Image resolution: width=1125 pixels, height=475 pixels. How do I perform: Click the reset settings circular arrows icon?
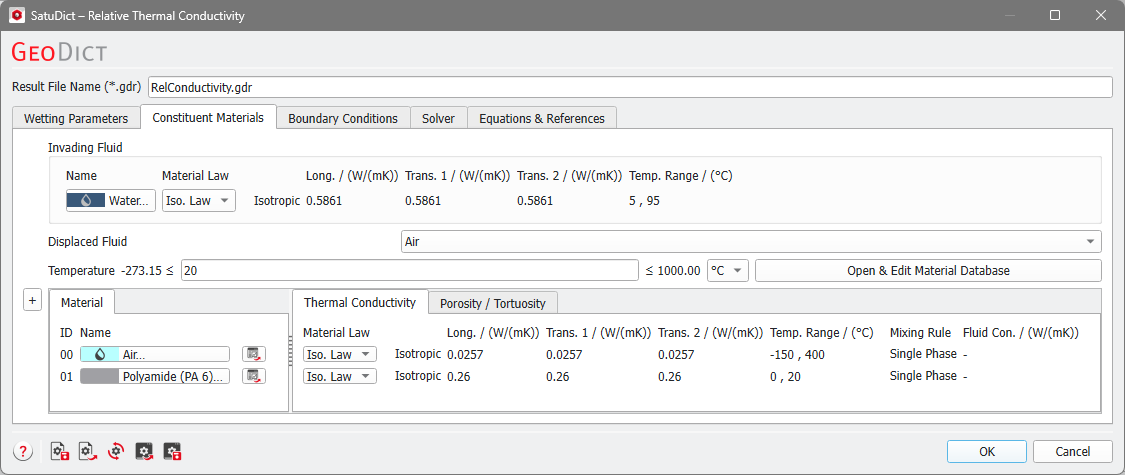(116, 451)
